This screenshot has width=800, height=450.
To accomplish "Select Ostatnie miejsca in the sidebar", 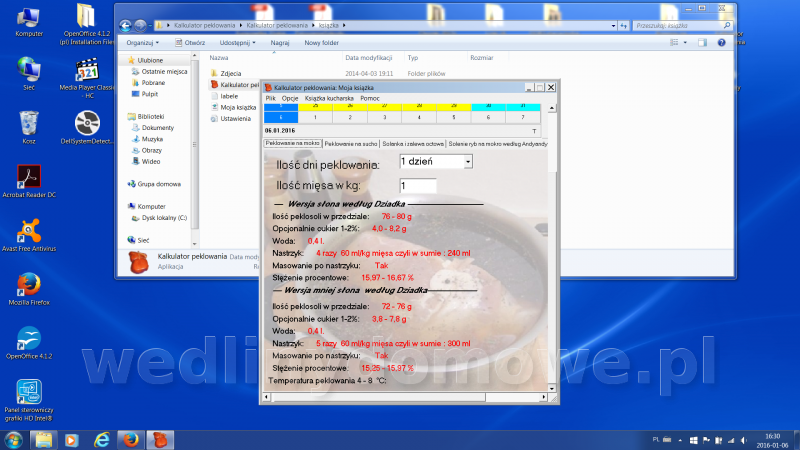I will point(160,71).
